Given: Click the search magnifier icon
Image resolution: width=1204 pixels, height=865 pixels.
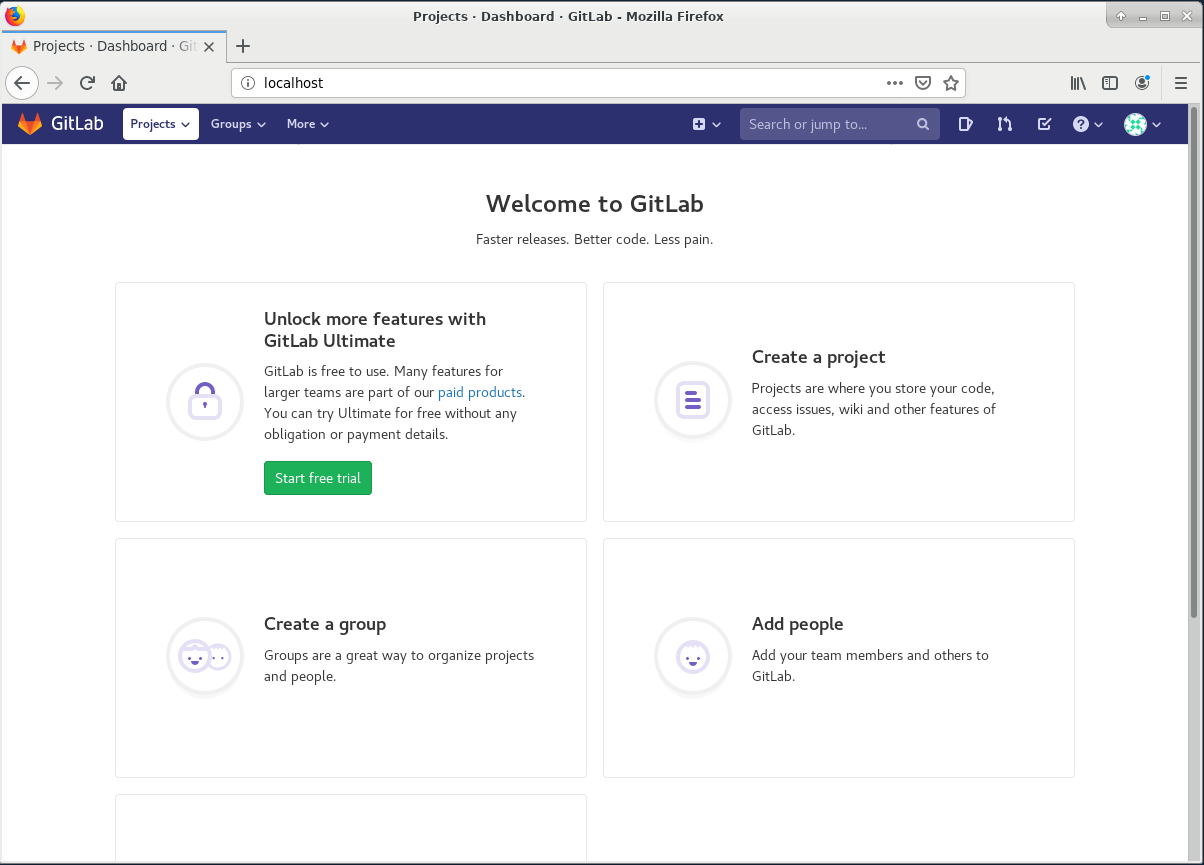Looking at the screenshot, I should (922, 124).
